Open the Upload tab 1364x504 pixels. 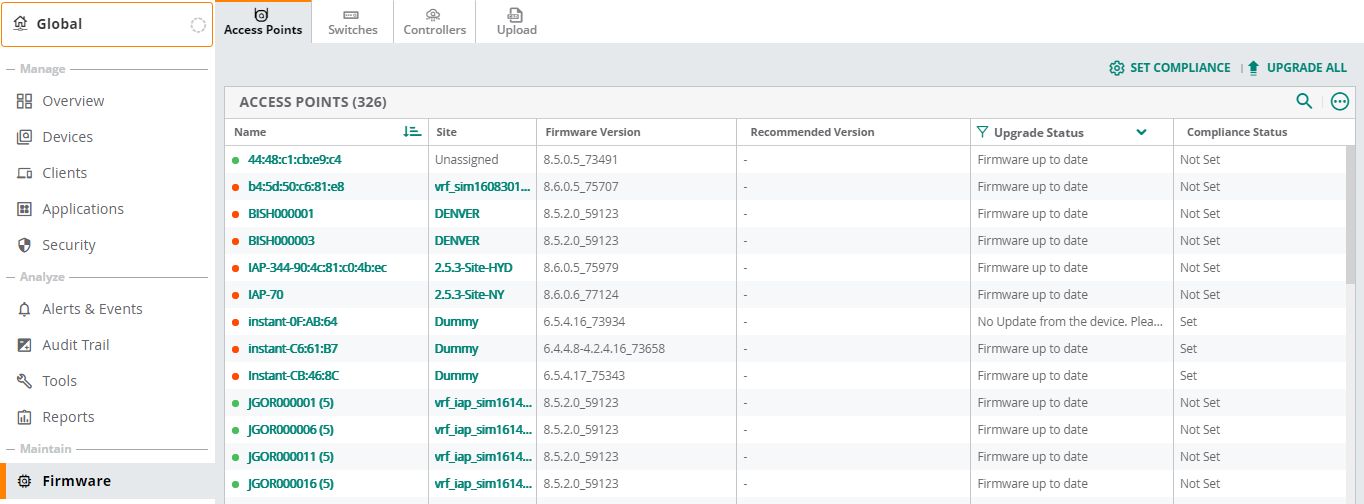click(x=516, y=22)
